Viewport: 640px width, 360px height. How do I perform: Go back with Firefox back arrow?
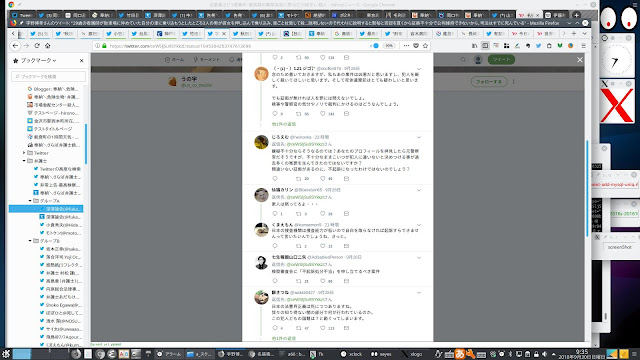click(16, 46)
